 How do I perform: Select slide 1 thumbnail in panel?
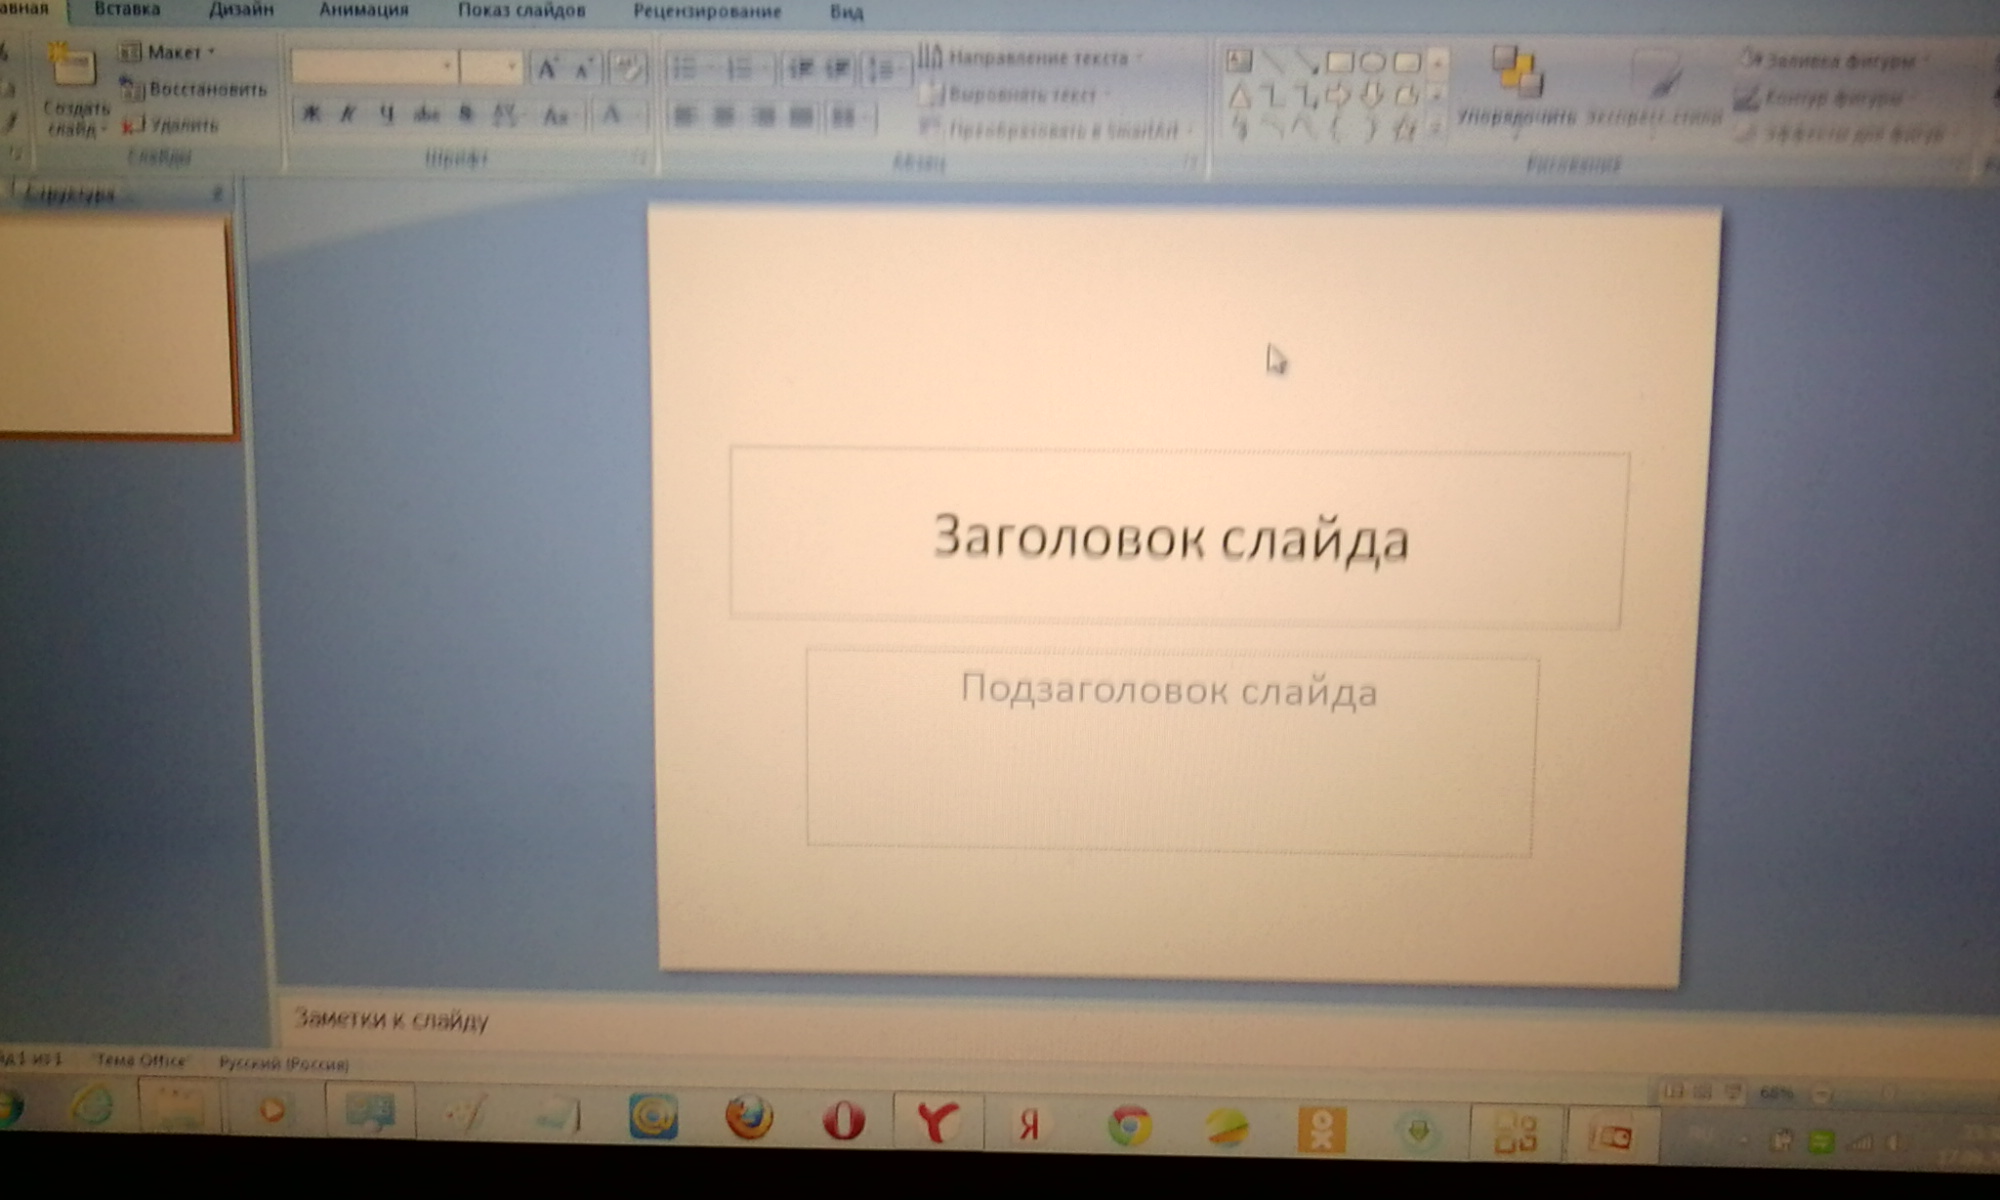click(116, 328)
